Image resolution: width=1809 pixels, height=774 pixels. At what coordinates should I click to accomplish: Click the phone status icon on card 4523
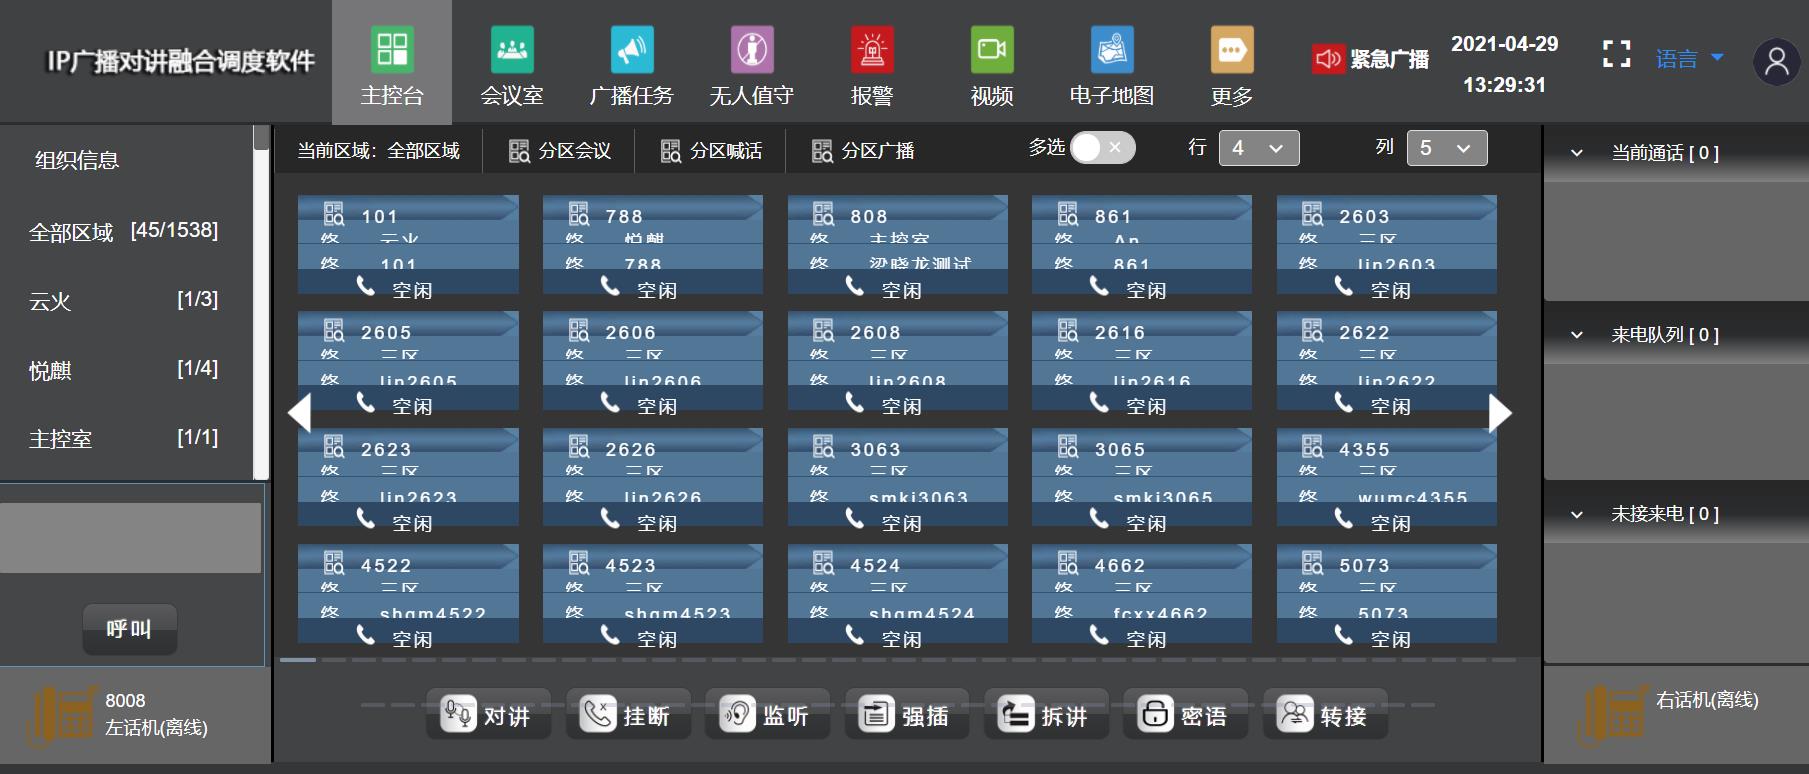(x=609, y=634)
